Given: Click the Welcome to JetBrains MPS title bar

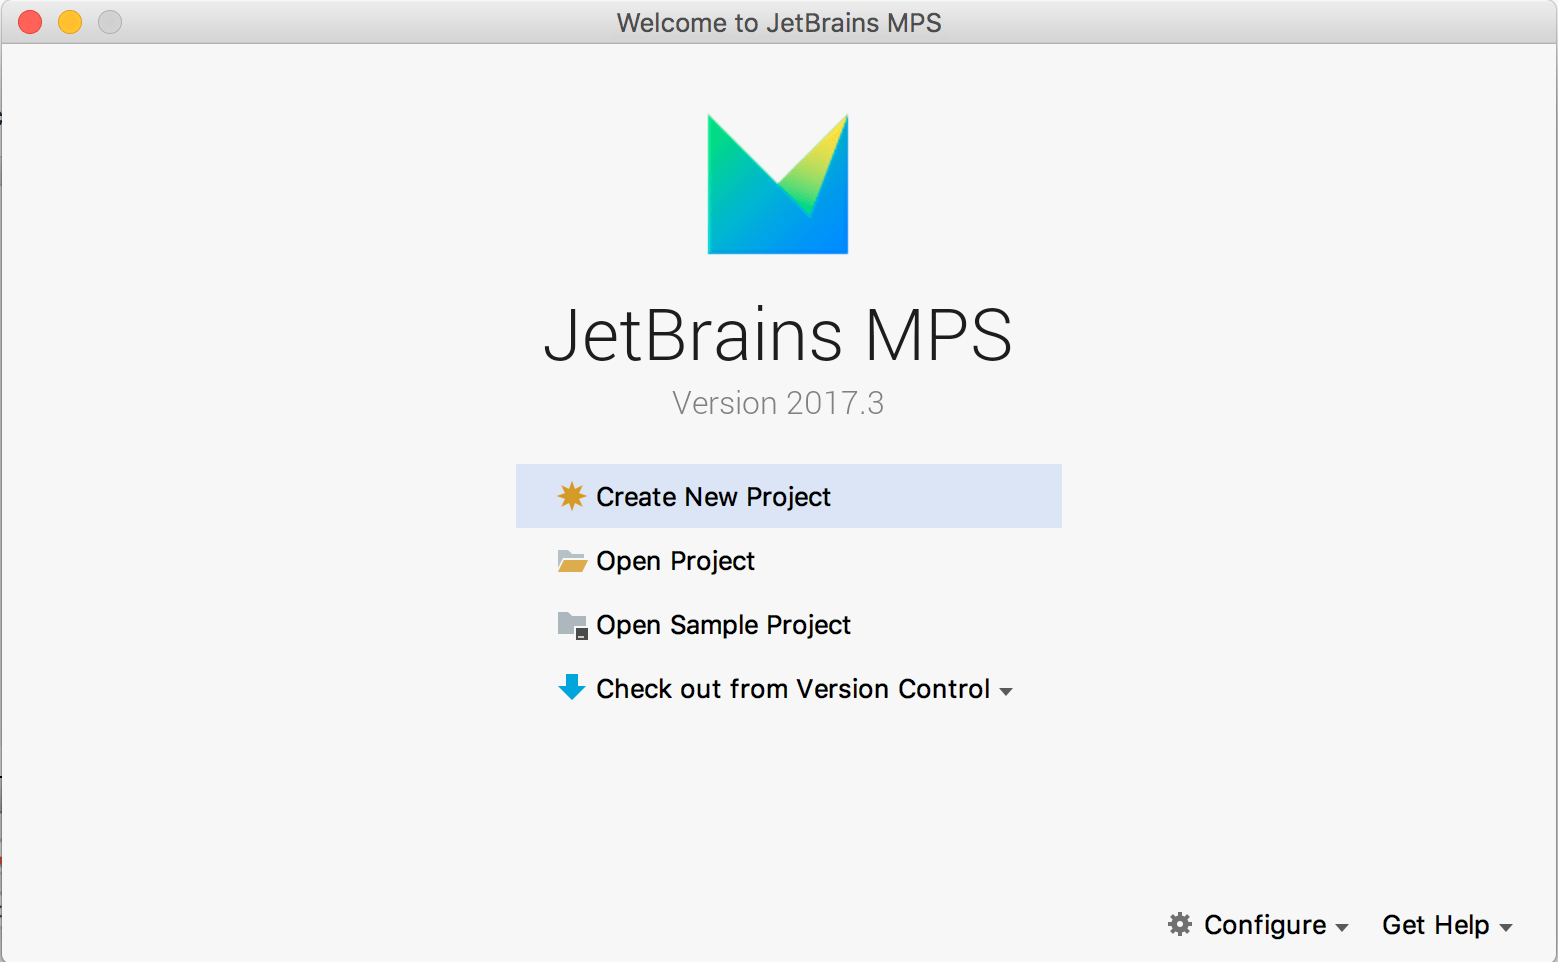Looking at the screenshot, I should click(x=778, y=22).
